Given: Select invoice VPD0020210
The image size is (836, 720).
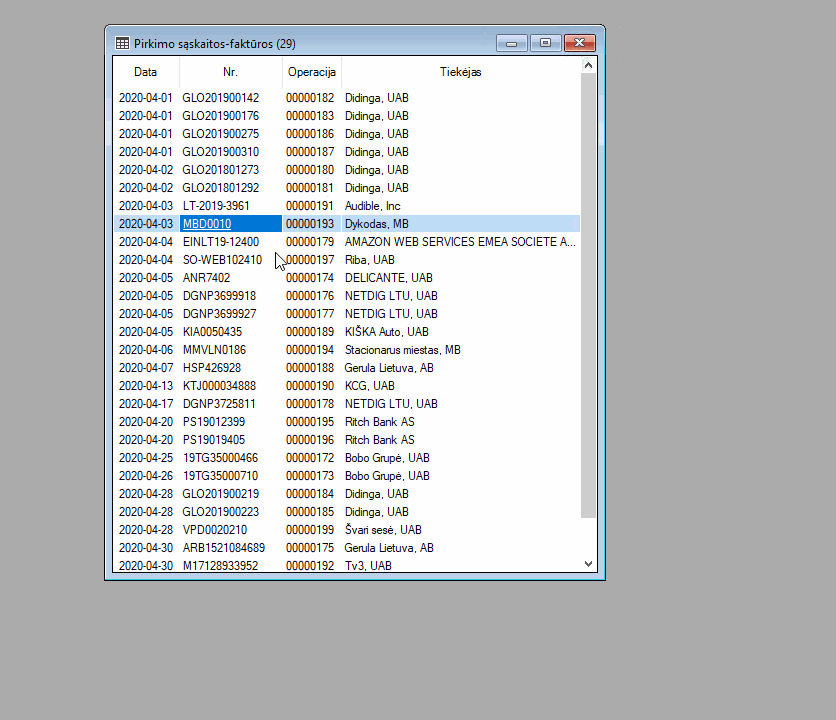Looking at the screenshot, I should pos(215,530).
